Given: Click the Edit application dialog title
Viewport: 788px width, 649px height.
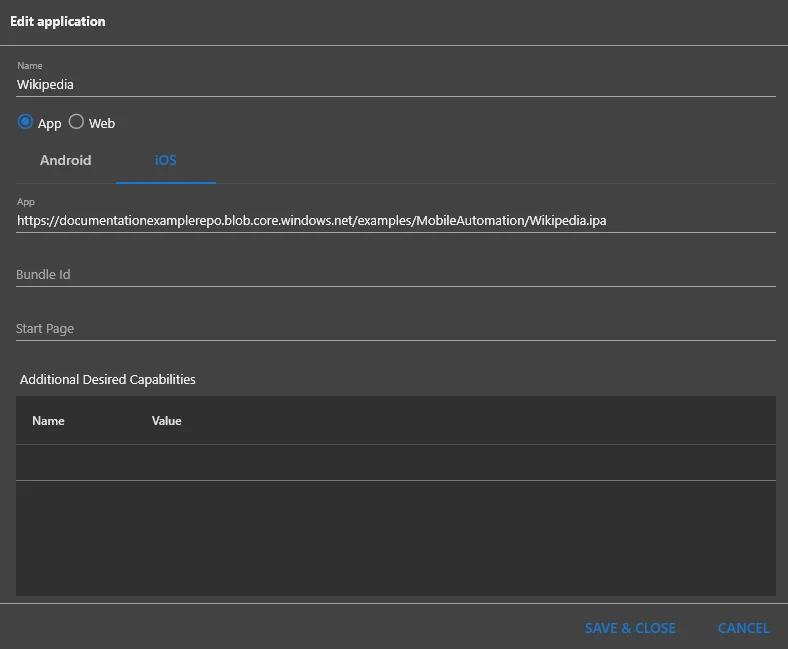Looking at the screenshot, I should point(58,21).
